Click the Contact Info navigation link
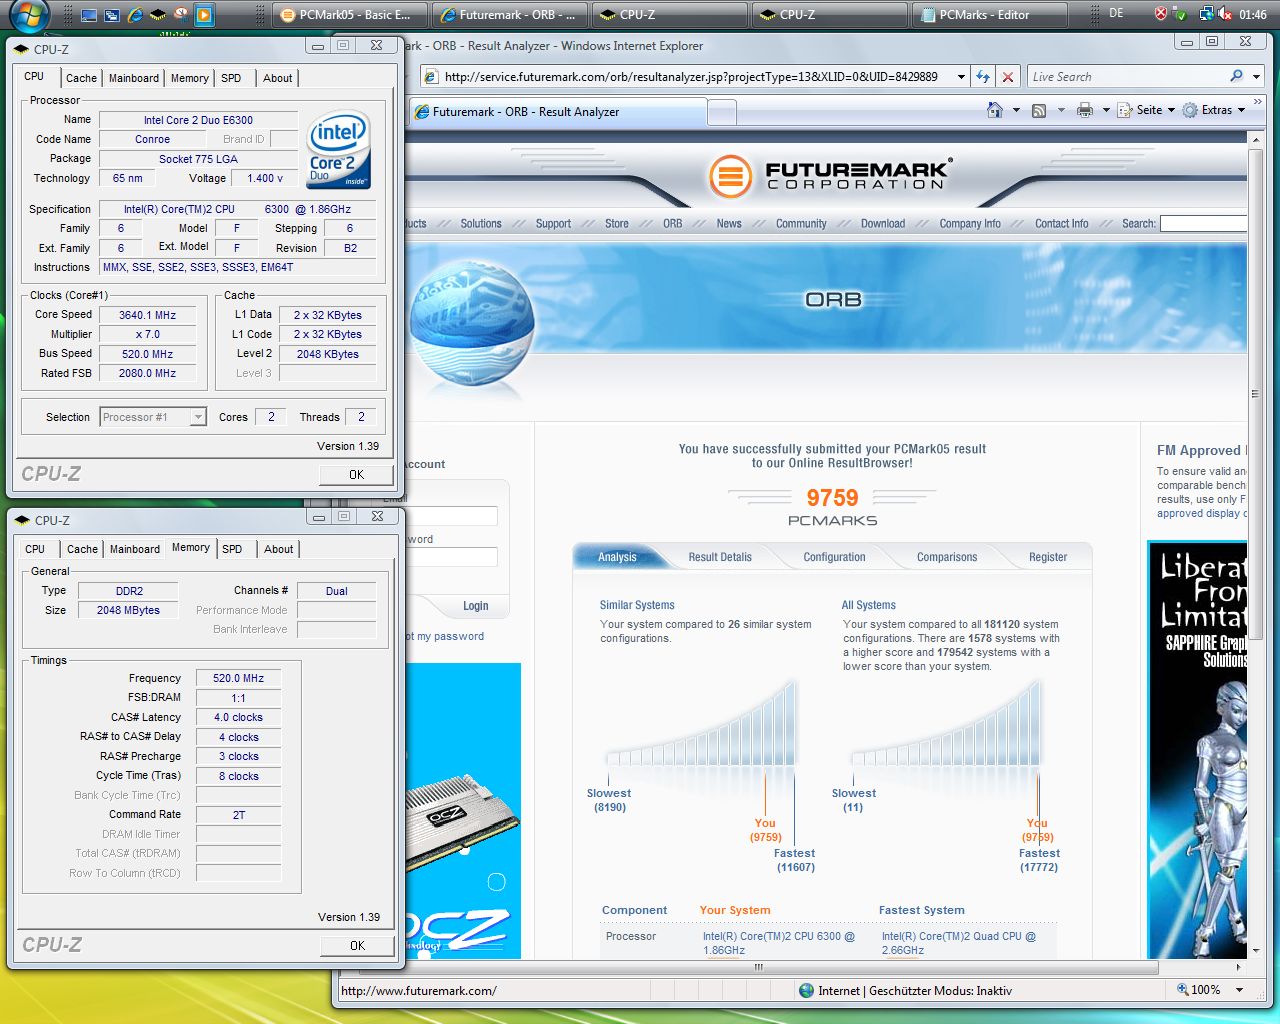Screen dimensions: 1280x1024 [1062, 224]
